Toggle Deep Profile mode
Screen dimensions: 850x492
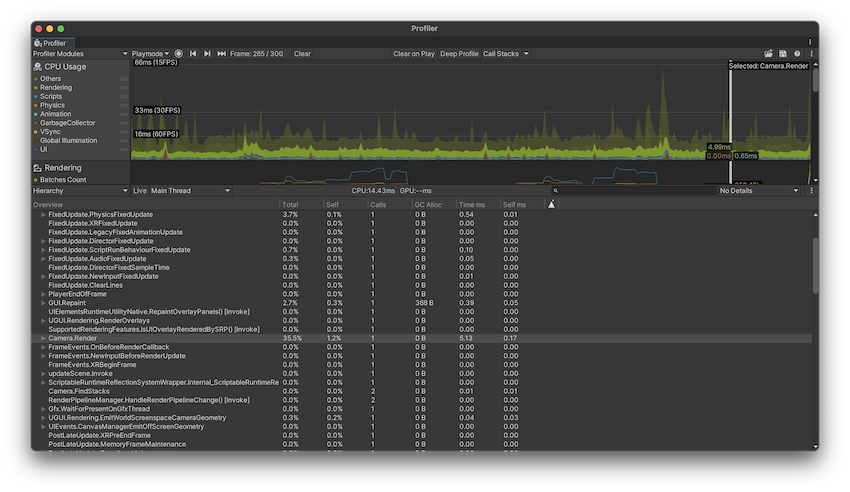pos(459,54)
